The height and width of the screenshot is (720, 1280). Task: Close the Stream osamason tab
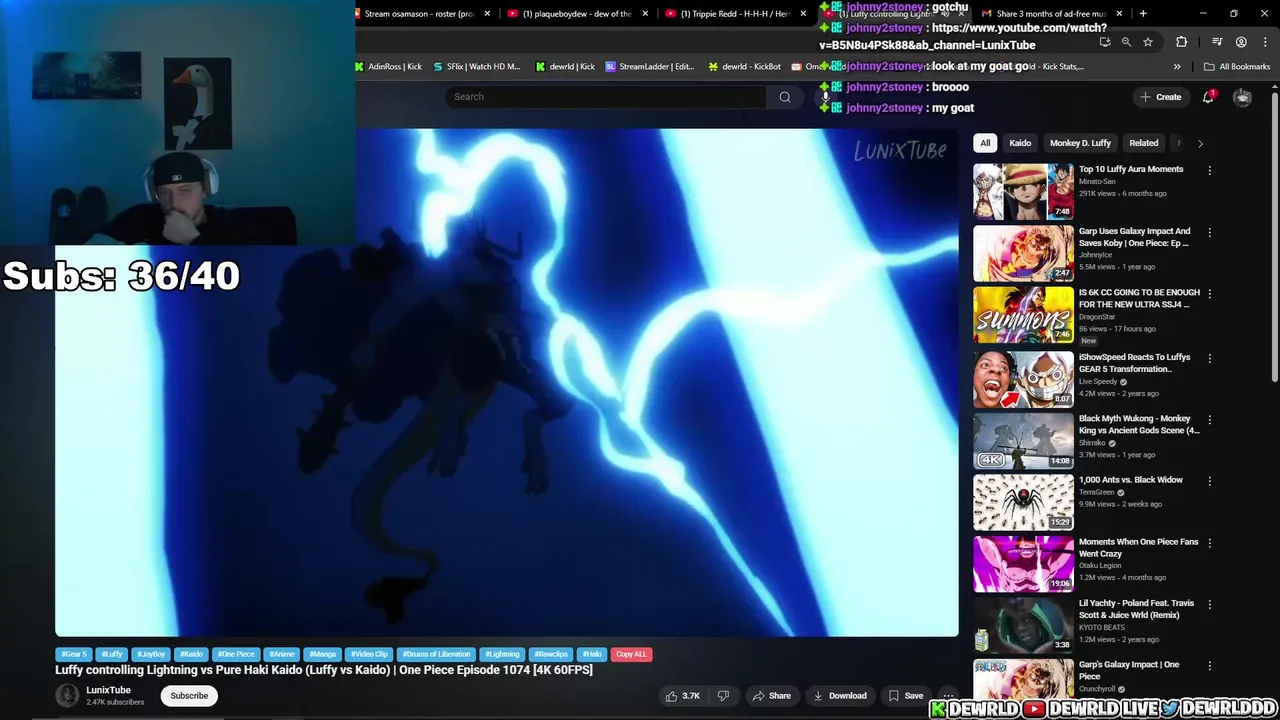pyautogui.click(x=487, y=14)
